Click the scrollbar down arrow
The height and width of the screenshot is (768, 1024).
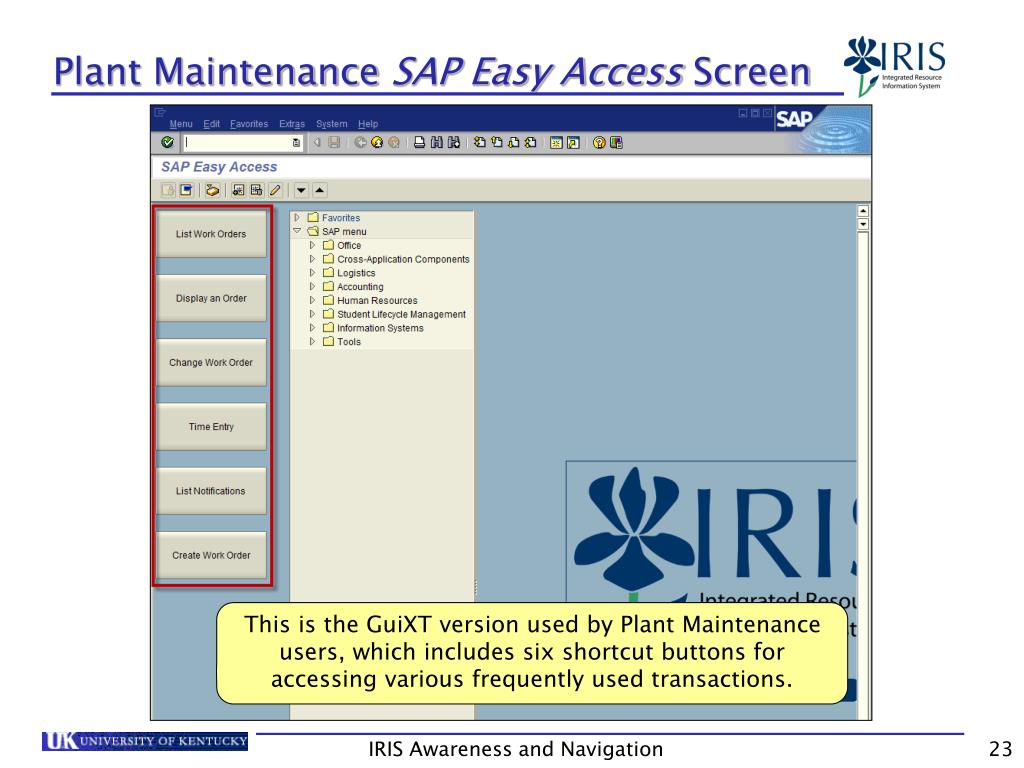tap(863, 225)
